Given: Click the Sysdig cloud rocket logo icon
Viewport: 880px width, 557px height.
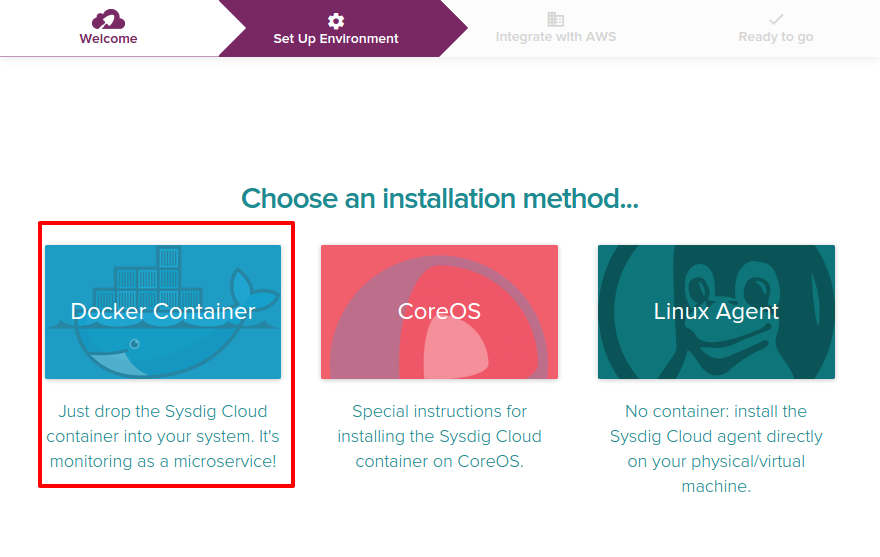Looking at the screenshot, I should 108,19.
